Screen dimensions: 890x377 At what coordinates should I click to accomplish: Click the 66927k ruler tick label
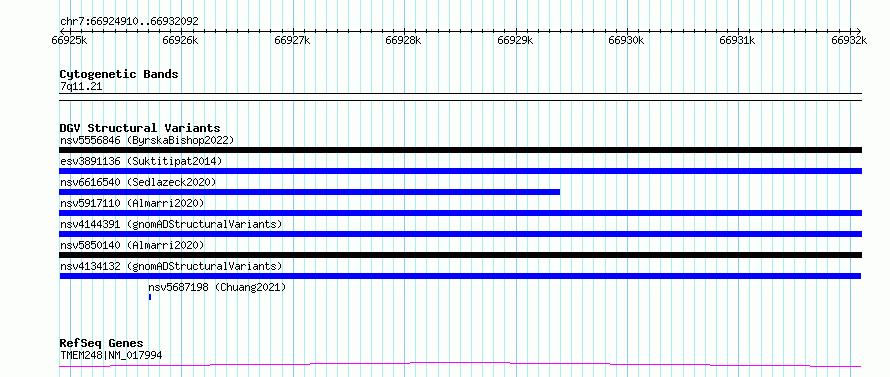[x=292, y=40]
